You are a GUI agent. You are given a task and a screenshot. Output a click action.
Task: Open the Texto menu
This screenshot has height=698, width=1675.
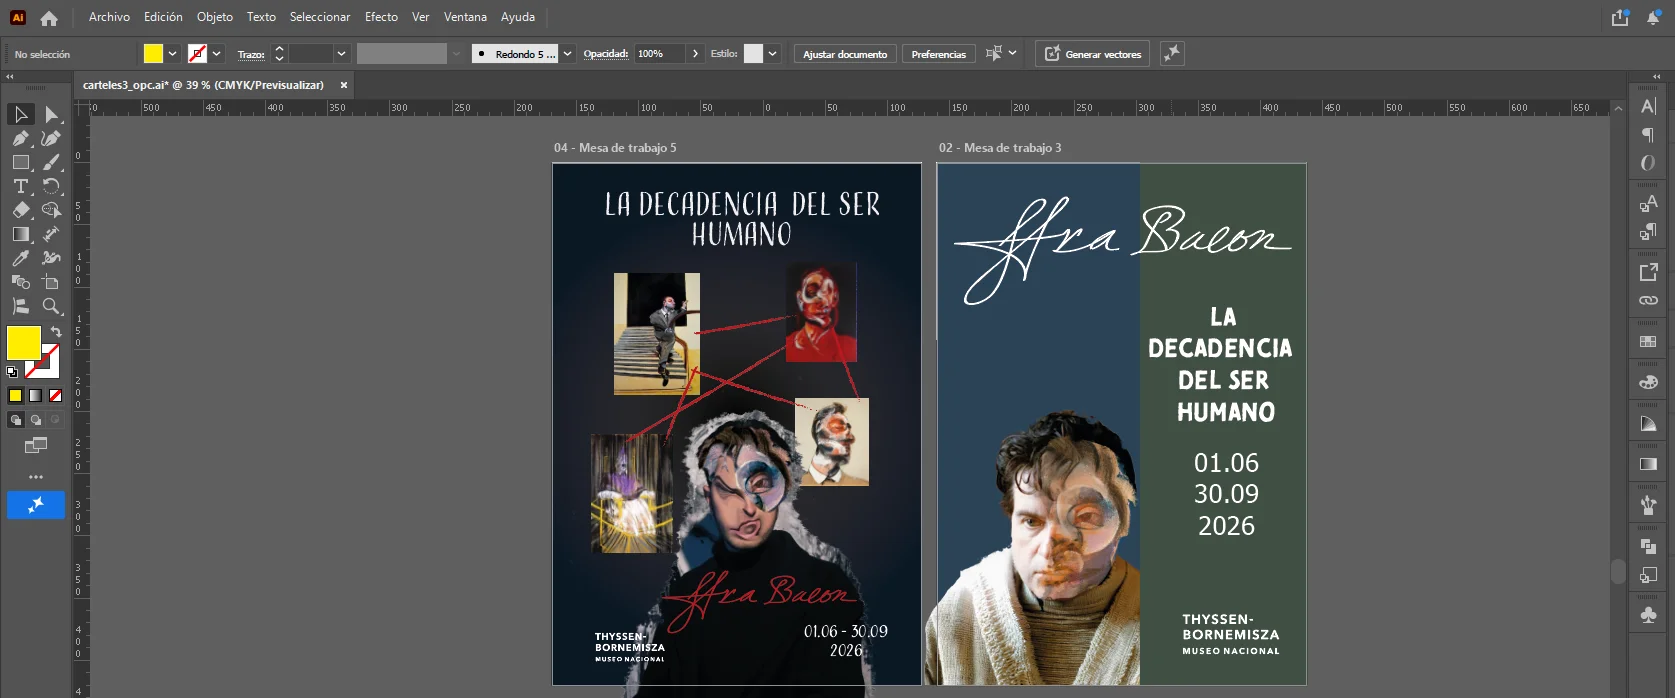tap(261, 17)
